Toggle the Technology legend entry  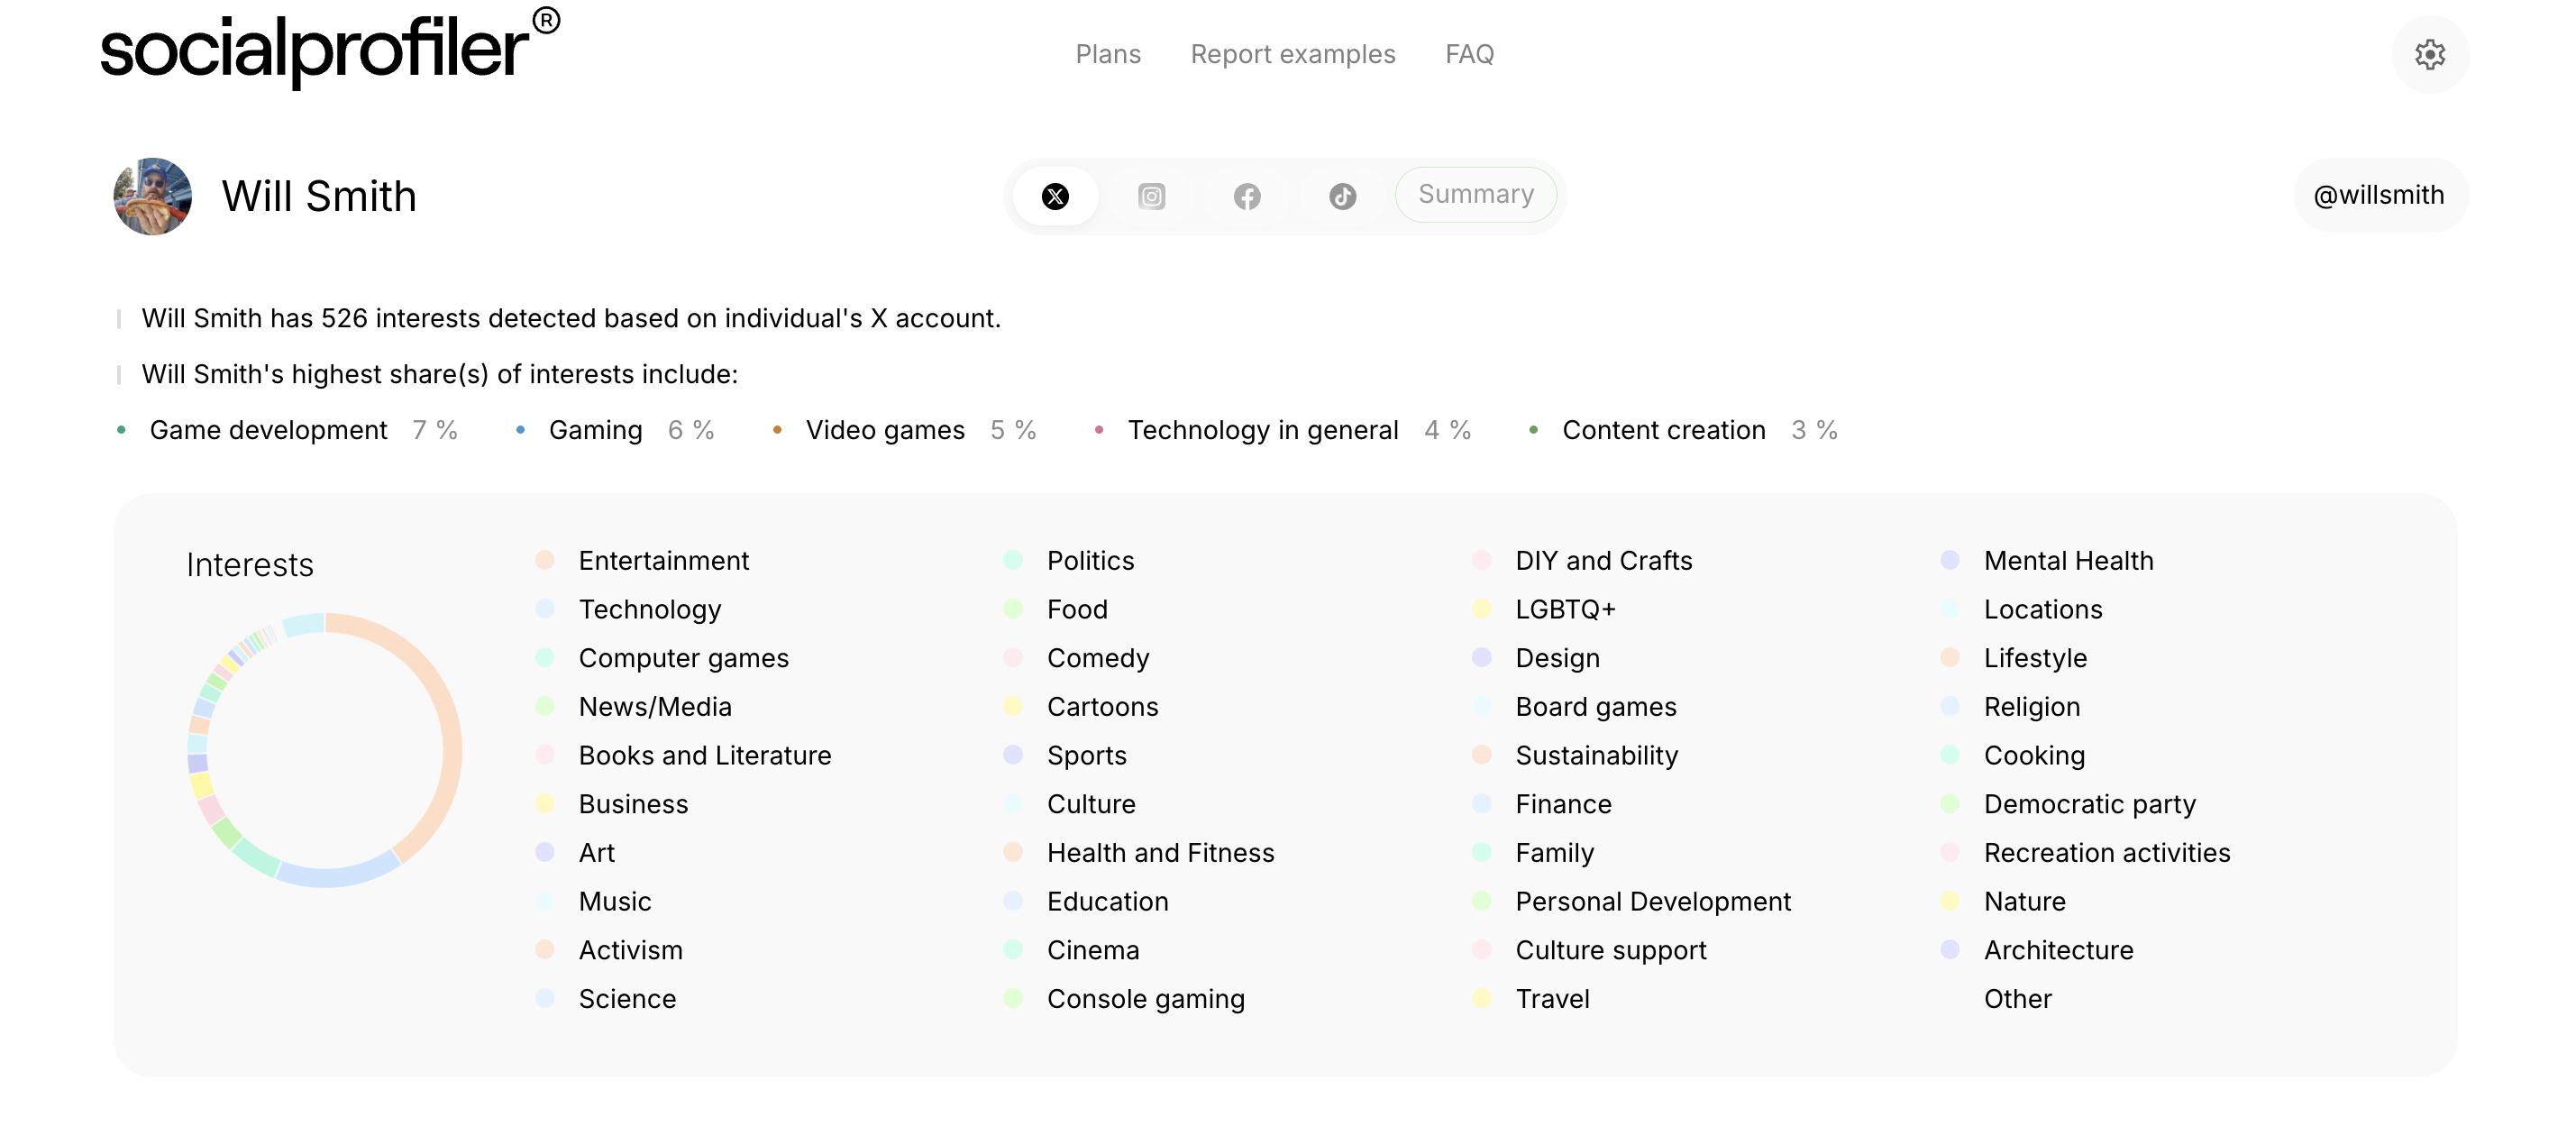coord(649,609)
